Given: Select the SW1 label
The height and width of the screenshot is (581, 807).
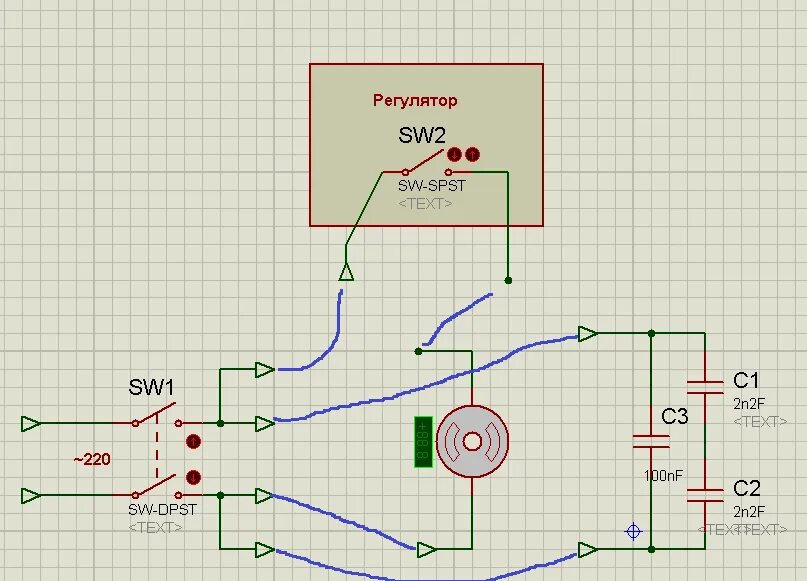Looking at the screenshot, I should (x=151, y=387).
